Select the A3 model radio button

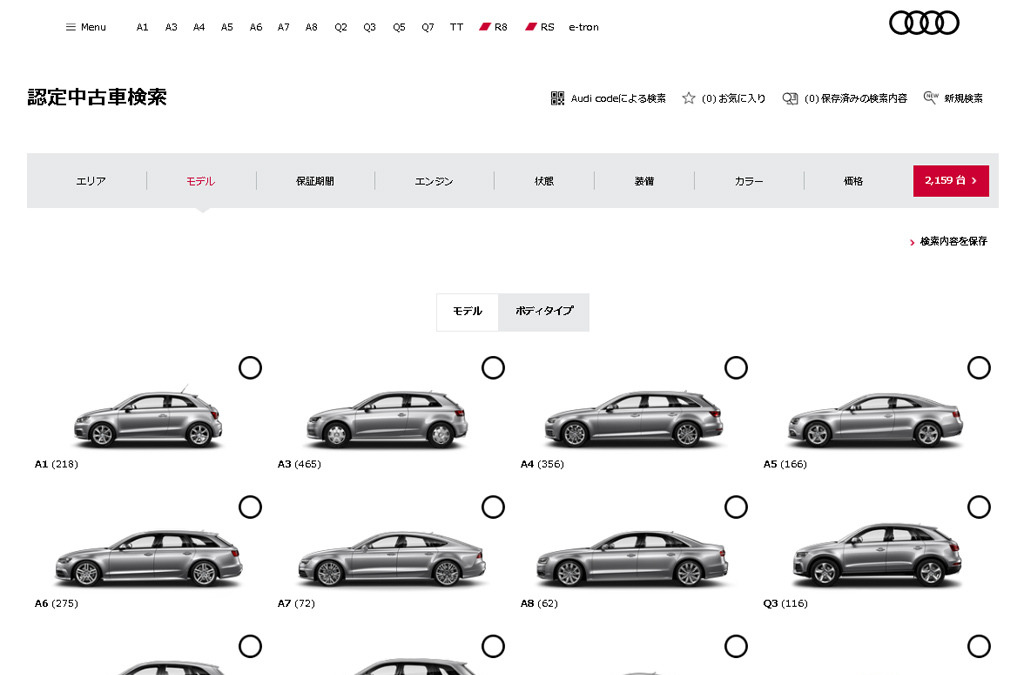click(493, 368)
